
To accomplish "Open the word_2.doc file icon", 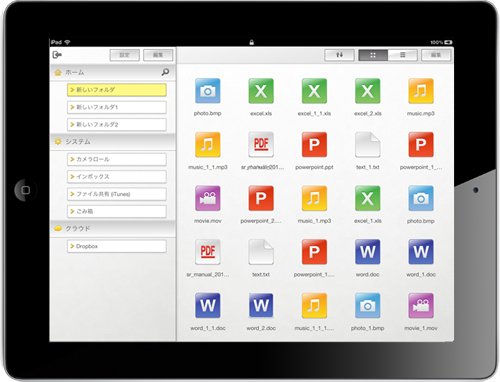I will (x=261, y=306).
